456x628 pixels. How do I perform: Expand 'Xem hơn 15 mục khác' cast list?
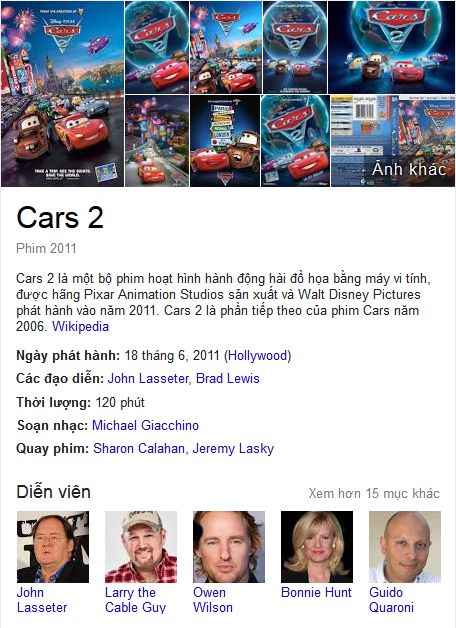374,493
